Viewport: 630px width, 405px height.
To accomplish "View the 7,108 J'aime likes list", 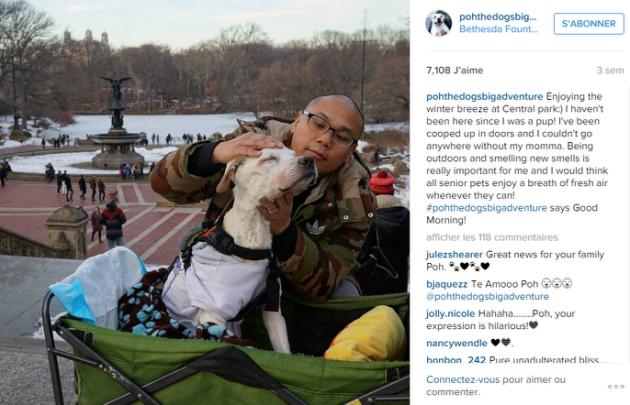I will pyautogui.click(x=454, y=70).
